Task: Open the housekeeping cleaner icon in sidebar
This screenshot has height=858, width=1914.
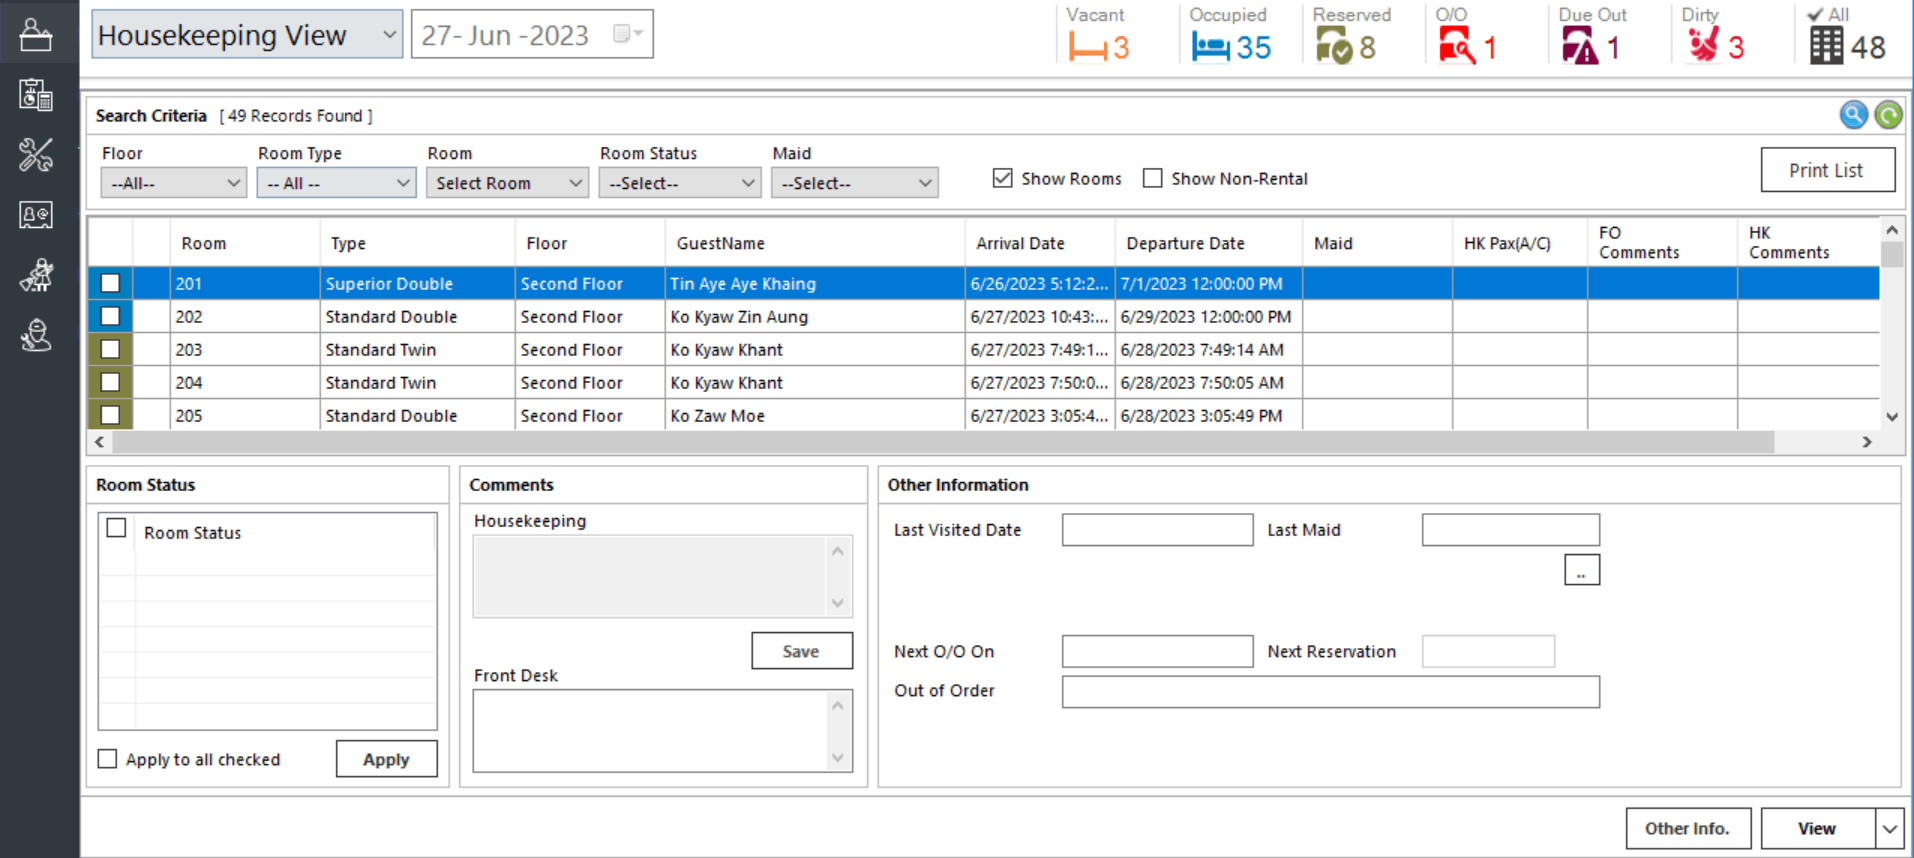Action: click(x=36, y=275)
